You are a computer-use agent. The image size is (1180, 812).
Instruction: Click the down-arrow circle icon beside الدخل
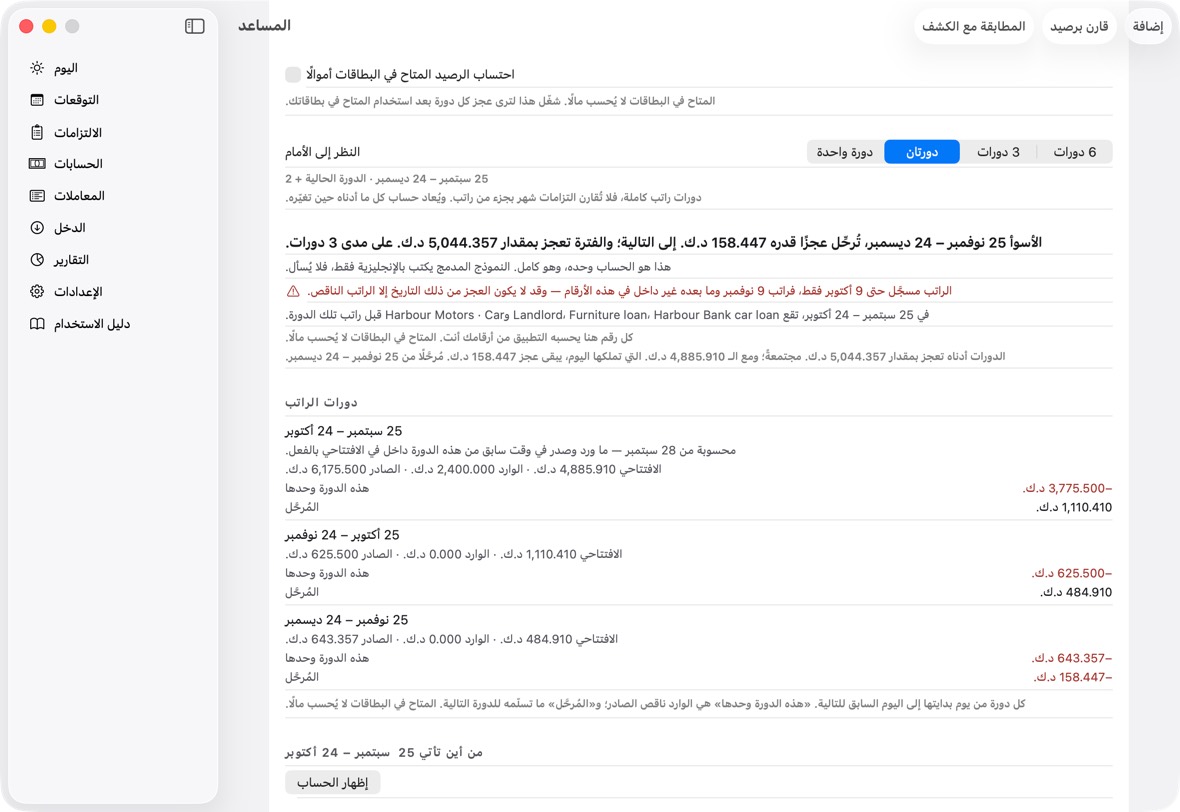37,227
